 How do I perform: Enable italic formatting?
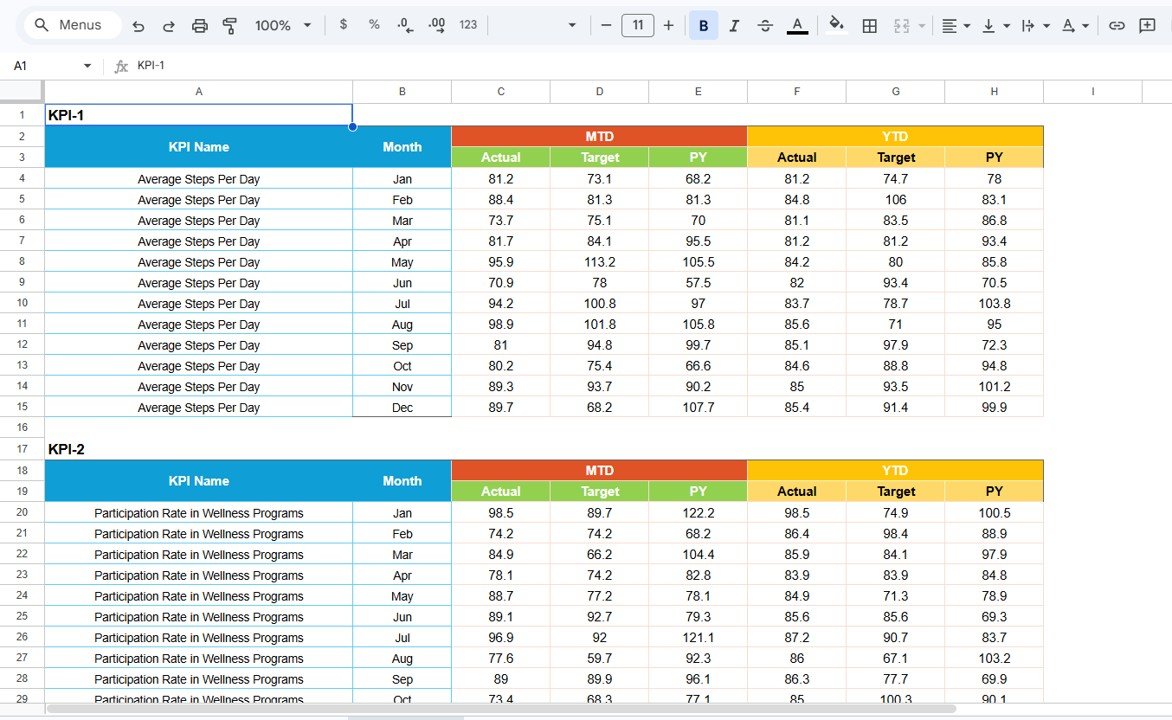click(x=734, y=26)
